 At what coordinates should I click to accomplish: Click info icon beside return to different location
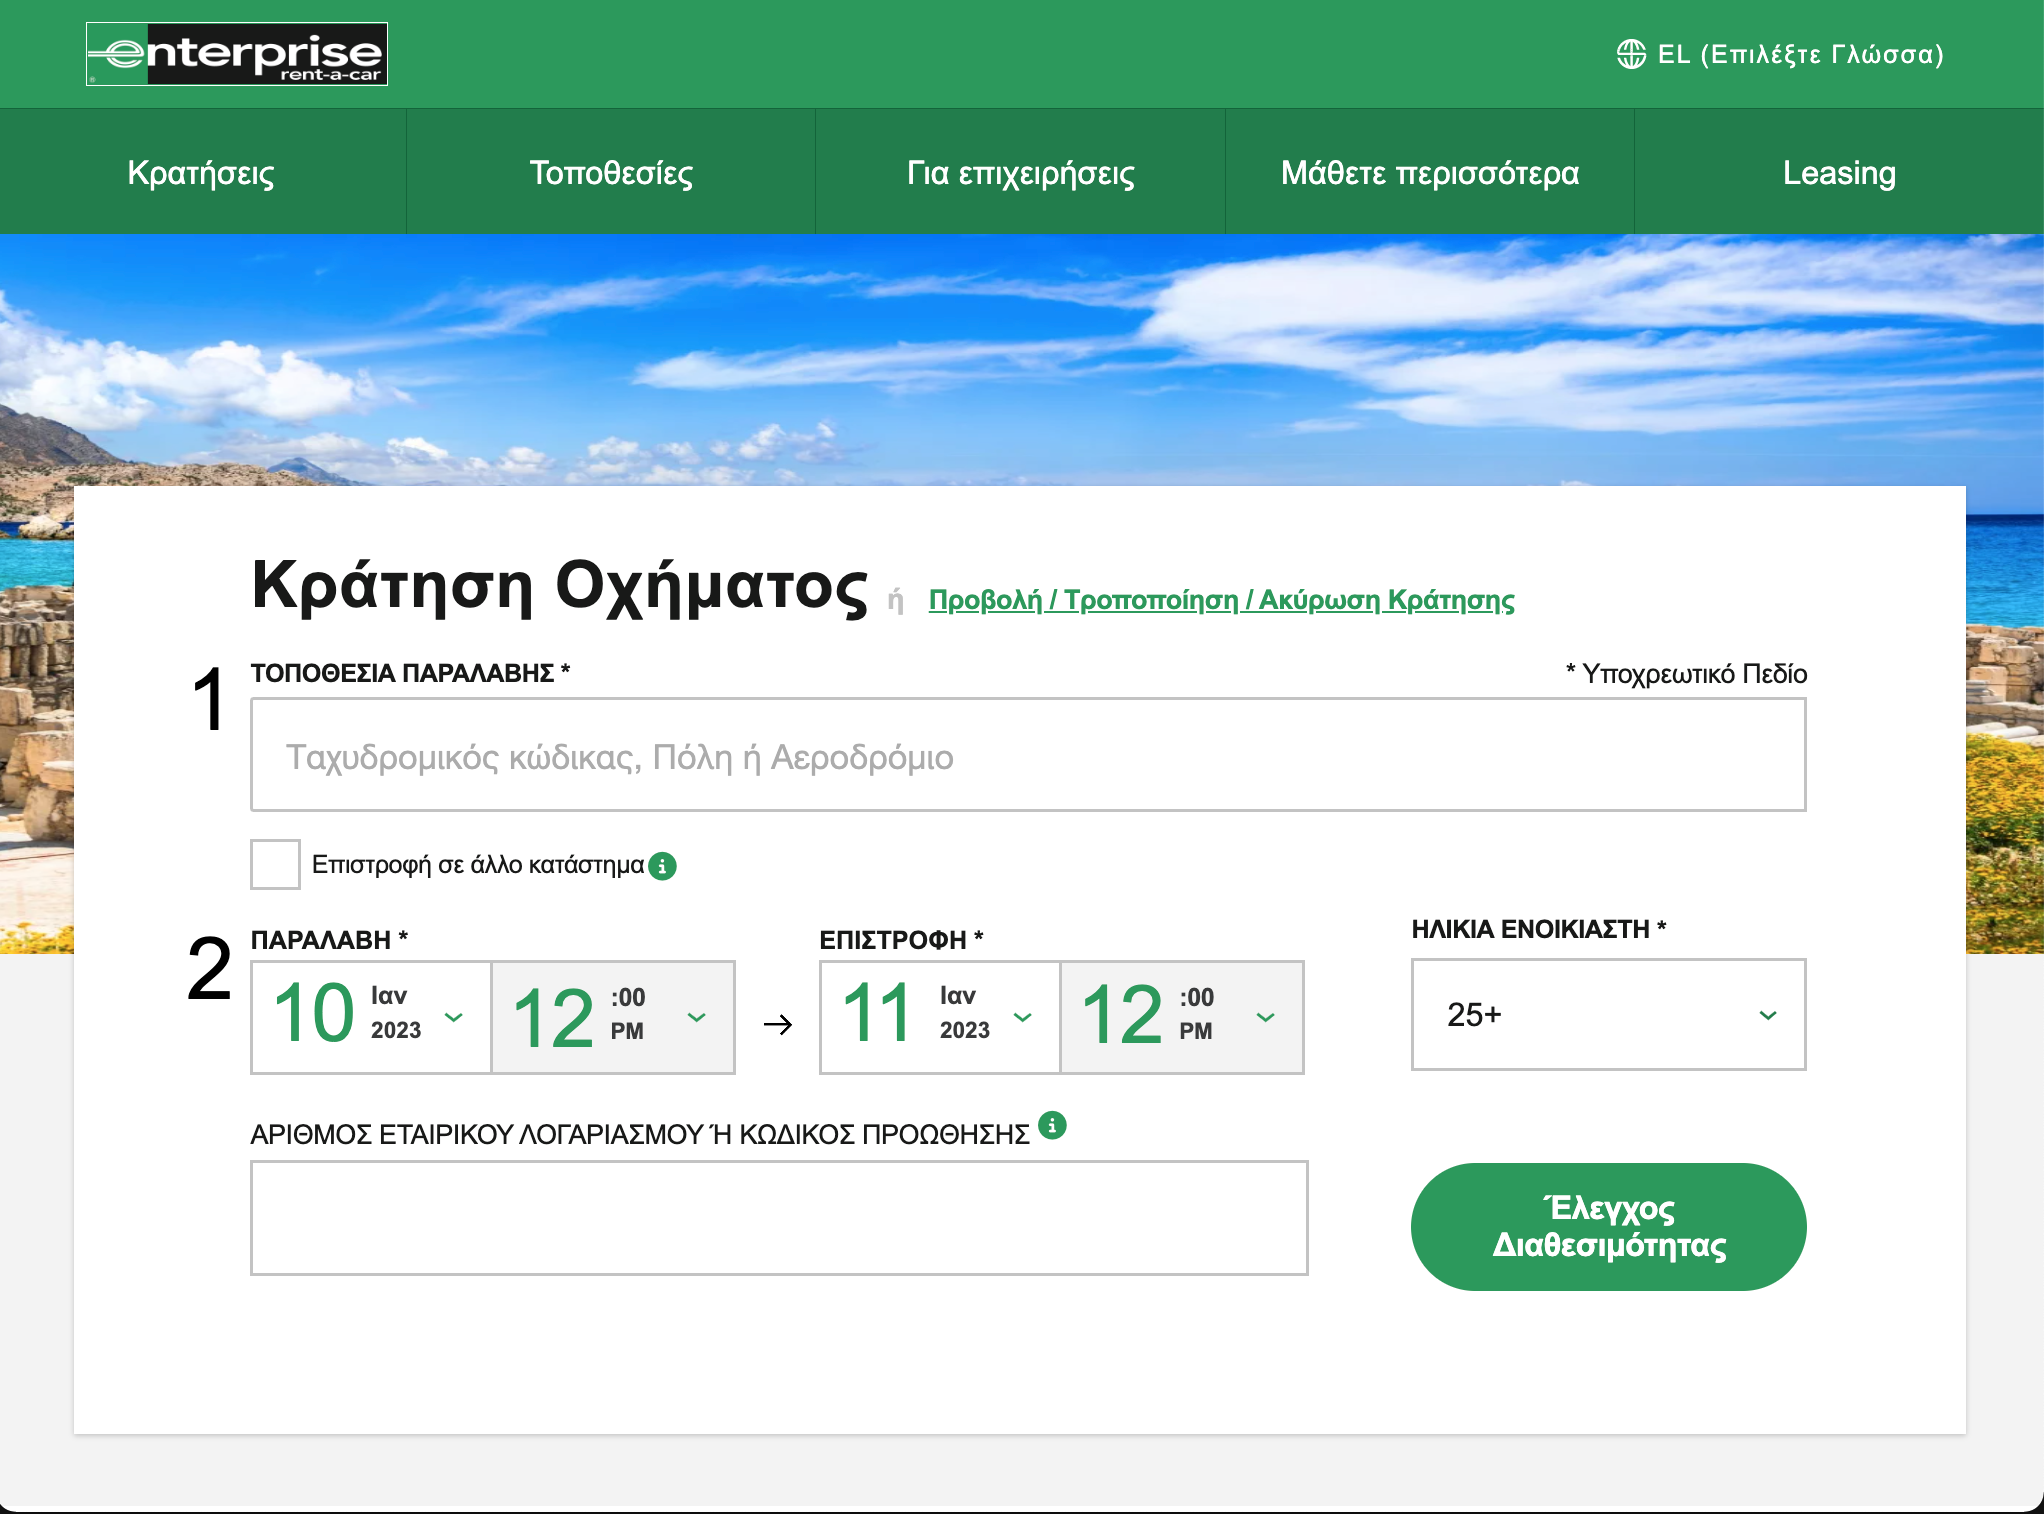tap(662, 866)
